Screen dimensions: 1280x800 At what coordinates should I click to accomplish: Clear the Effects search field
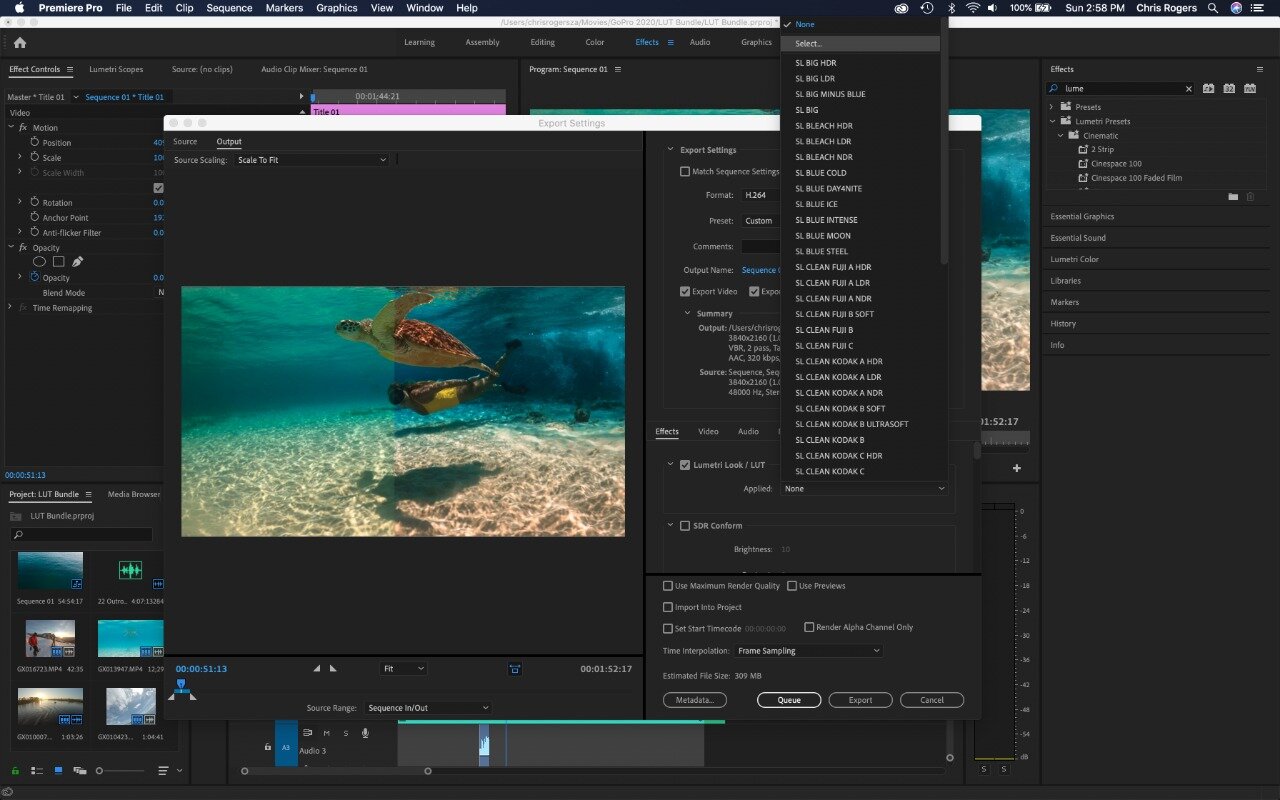click(1189, 89)
